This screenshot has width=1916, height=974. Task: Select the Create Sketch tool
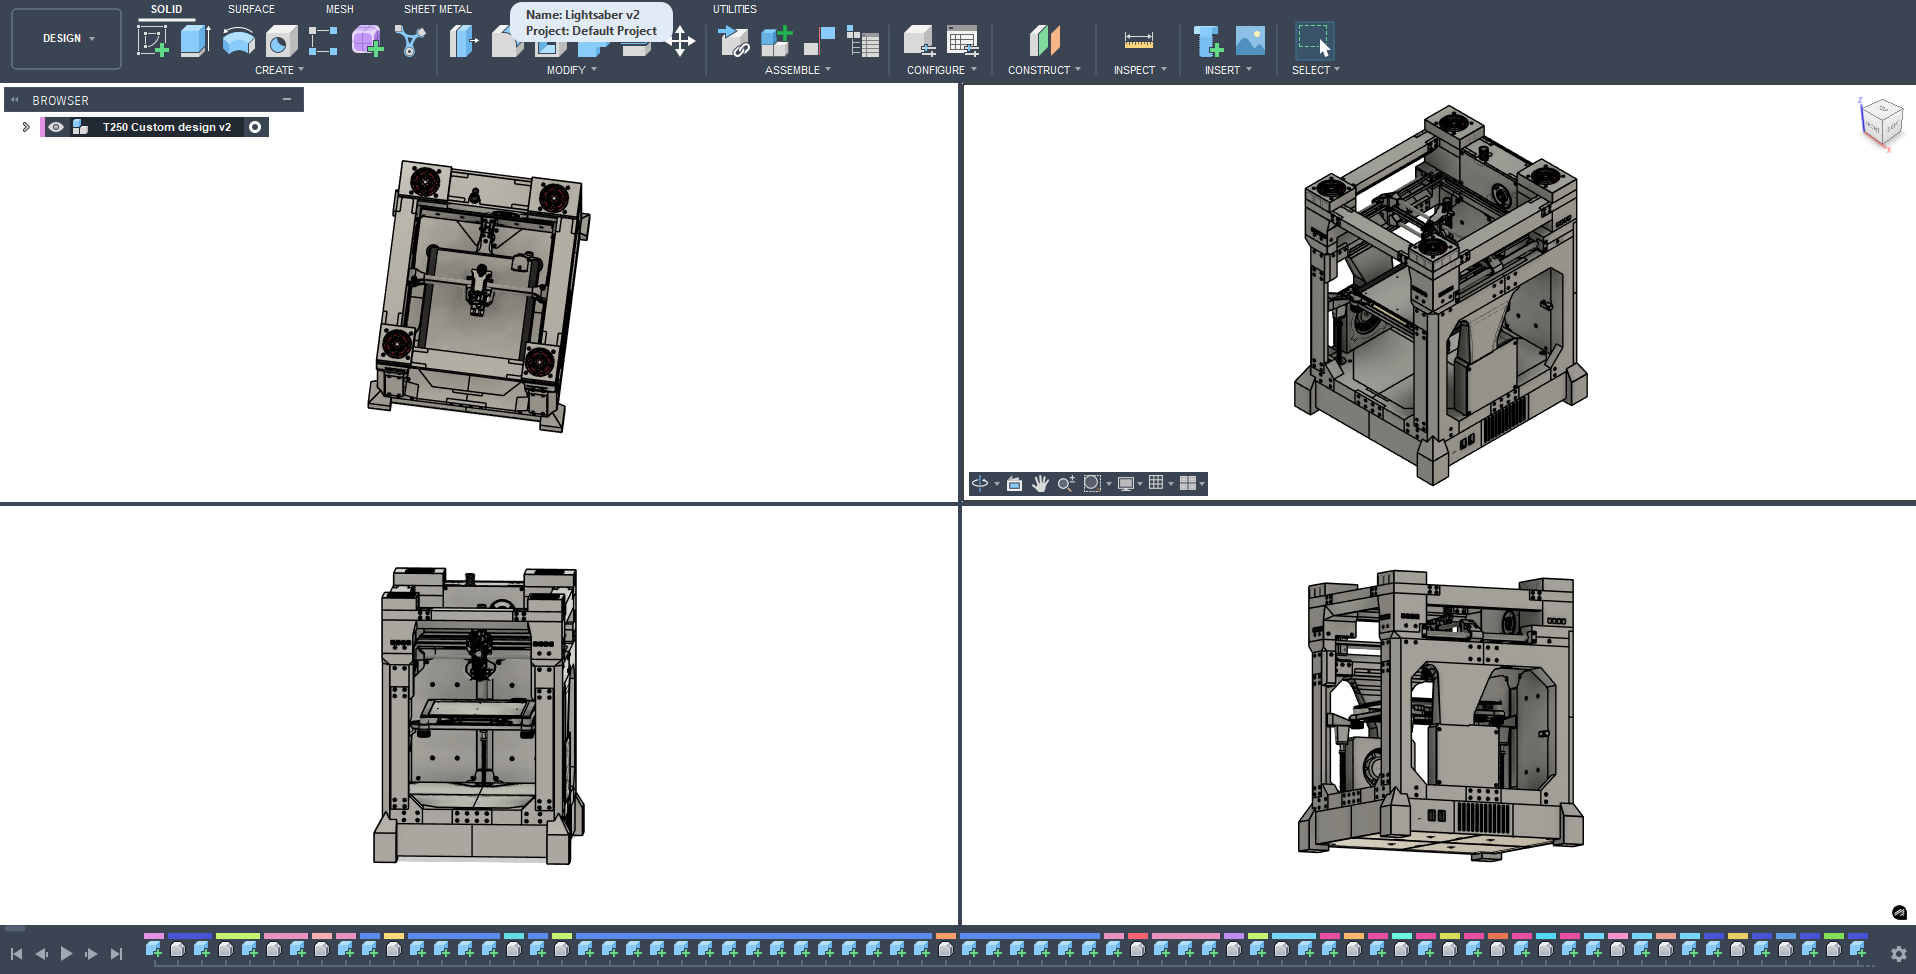(152, 41)
